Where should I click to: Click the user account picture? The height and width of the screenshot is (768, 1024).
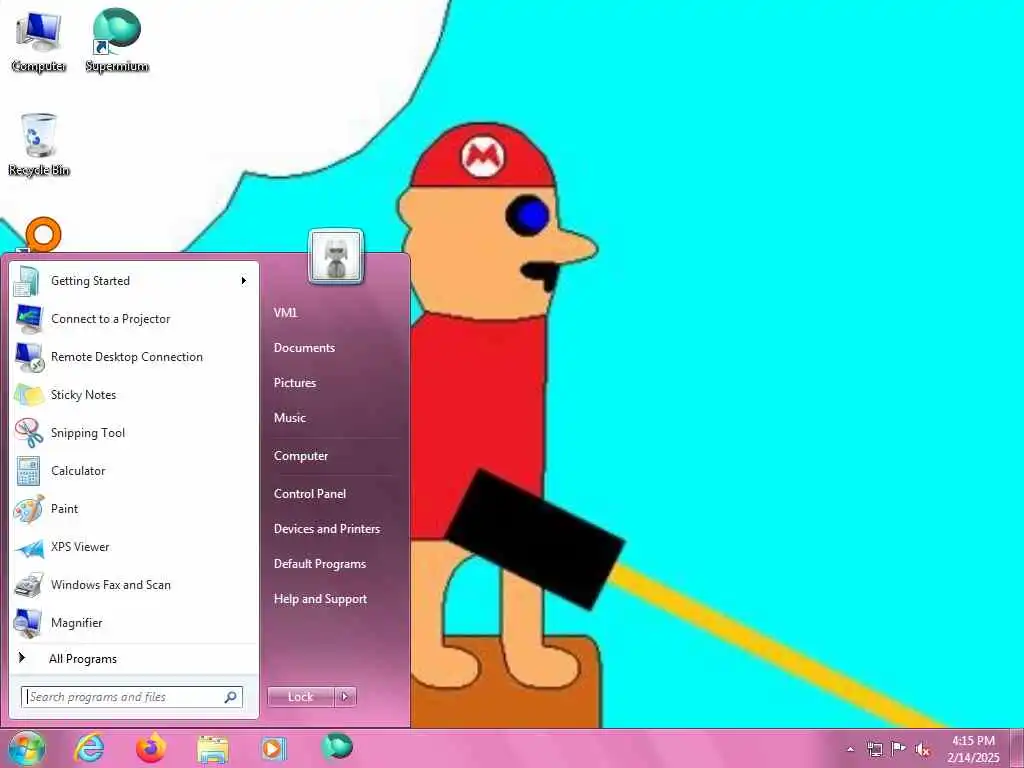pyautogui.click(x=336, y=257)
